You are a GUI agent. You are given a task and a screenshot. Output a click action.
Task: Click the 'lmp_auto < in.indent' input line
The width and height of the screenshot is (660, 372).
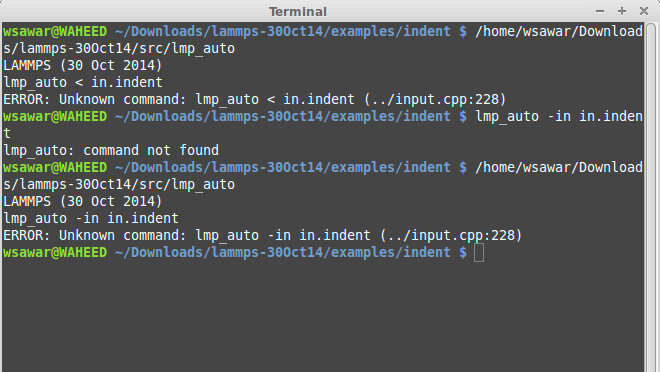tap(83, 83)
